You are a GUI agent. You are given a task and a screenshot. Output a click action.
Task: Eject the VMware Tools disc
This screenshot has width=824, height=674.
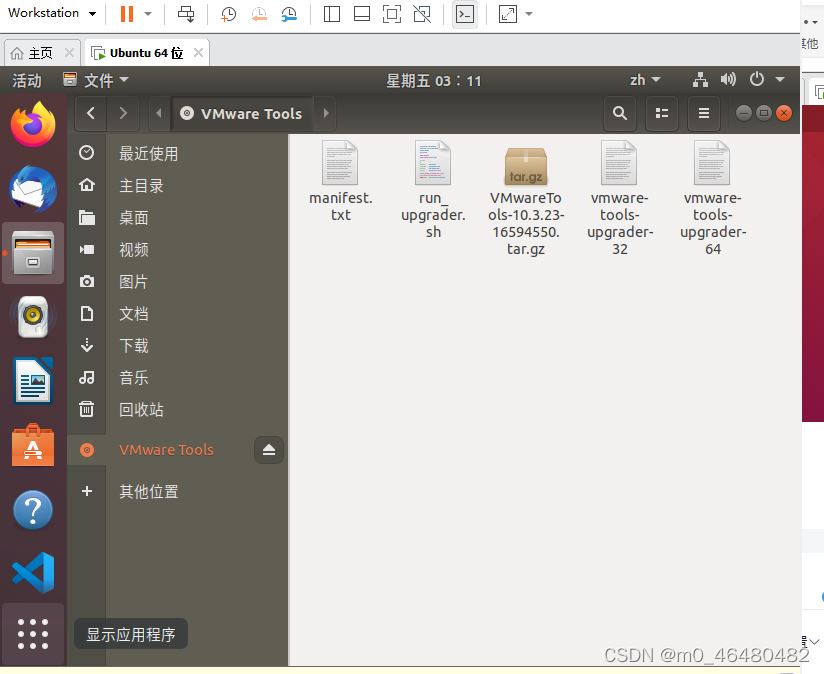(x=269, y=450)
